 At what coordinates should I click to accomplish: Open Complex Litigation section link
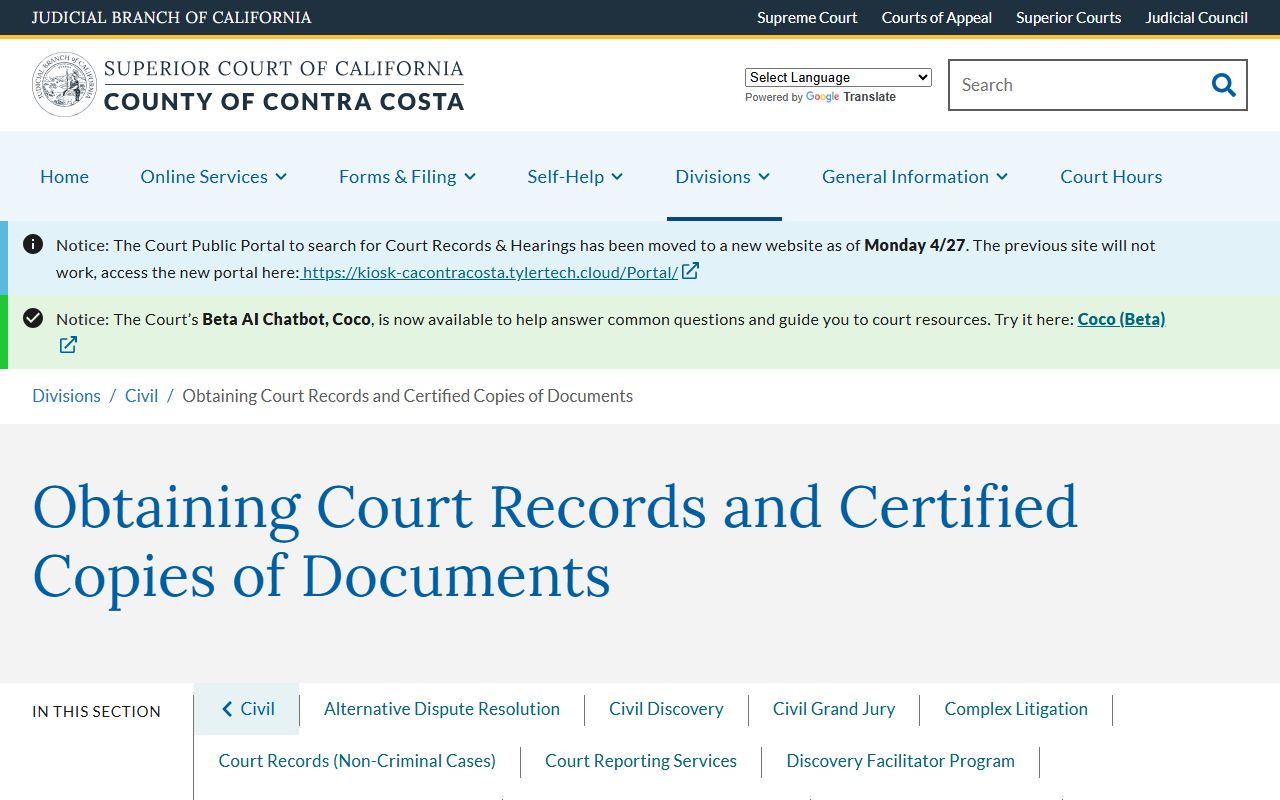1016,709
